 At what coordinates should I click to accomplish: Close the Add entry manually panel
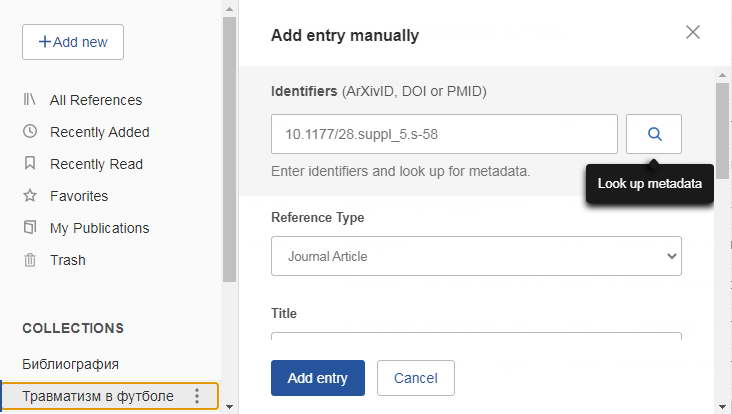[693, 32]
